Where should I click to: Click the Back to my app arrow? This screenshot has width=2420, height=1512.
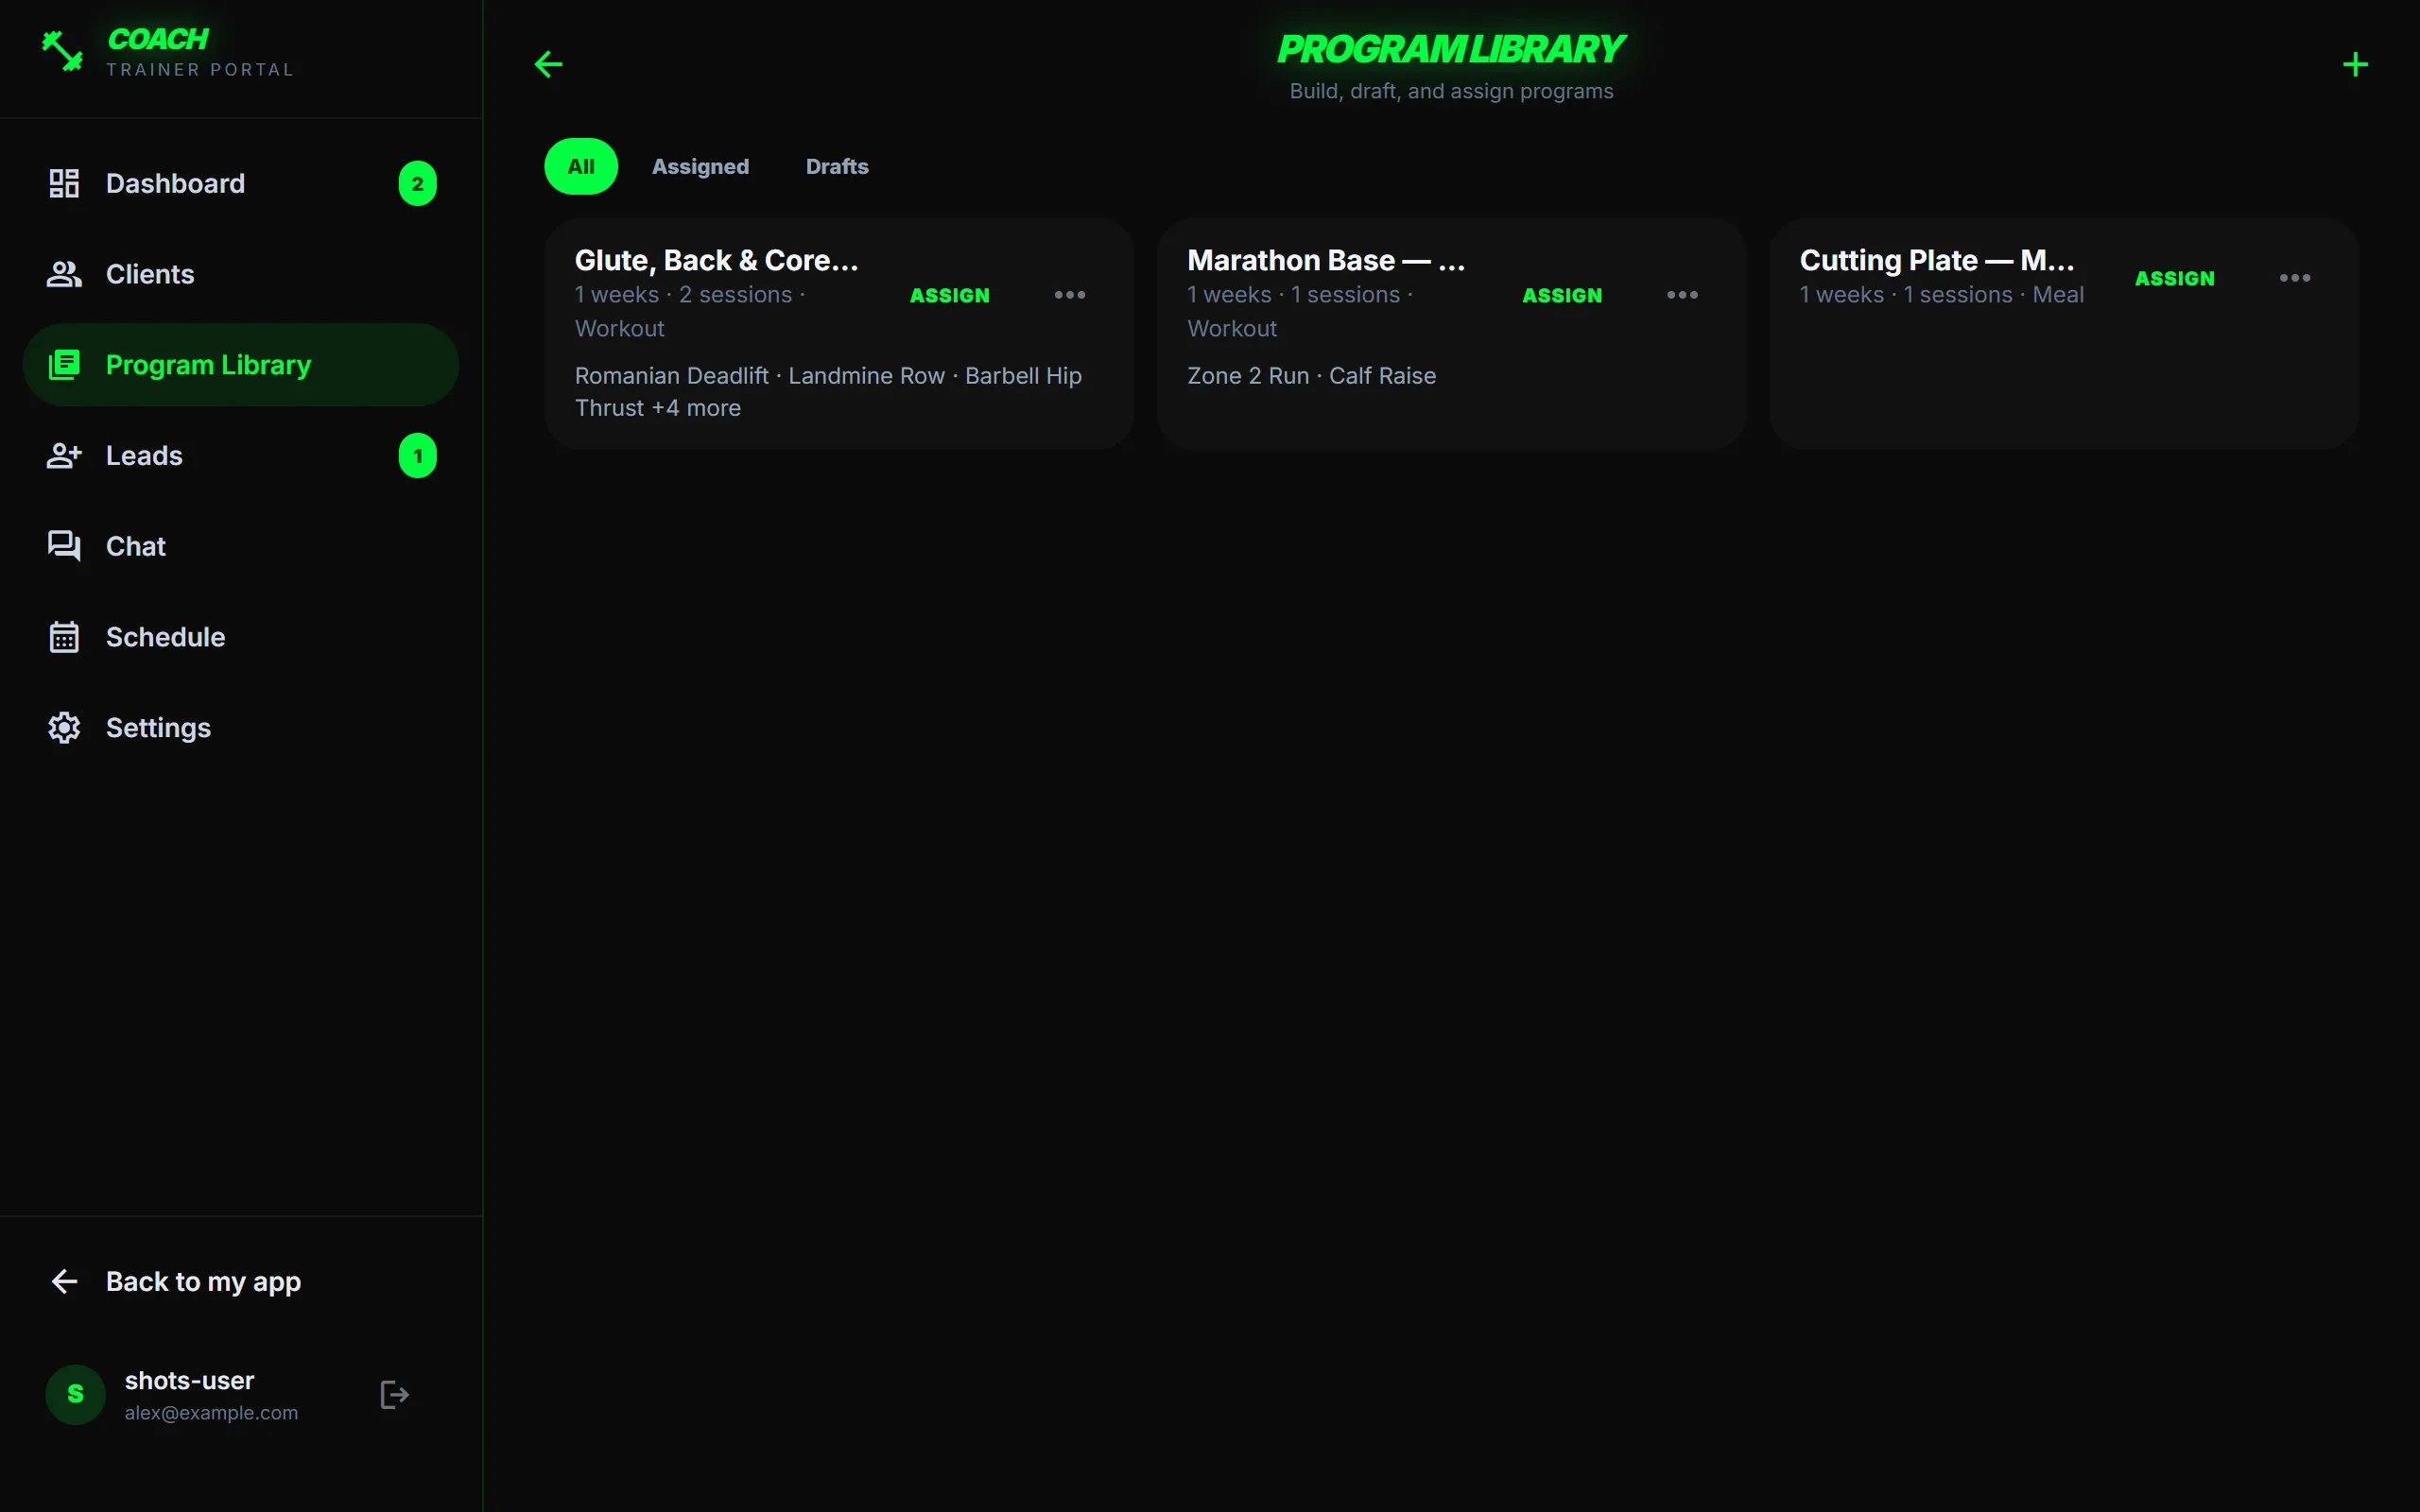tap(64, 1281)
